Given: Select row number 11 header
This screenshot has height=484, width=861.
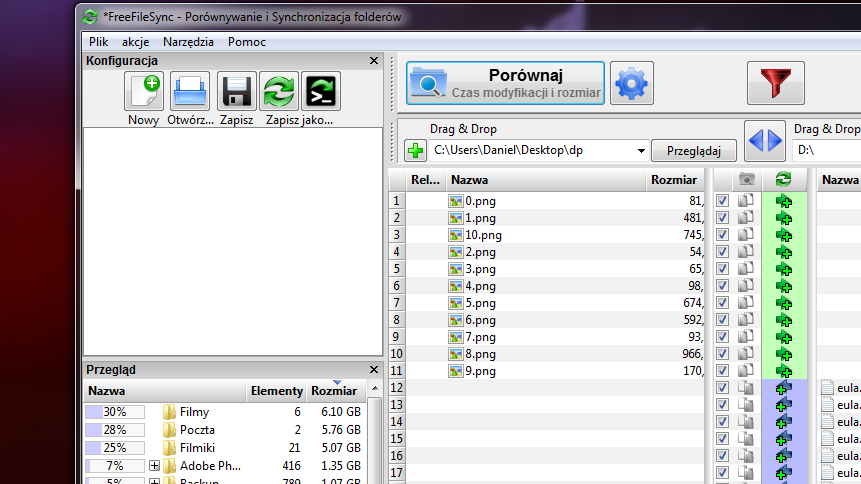Looking at the screenshot, I should click(x=396, y=371).
